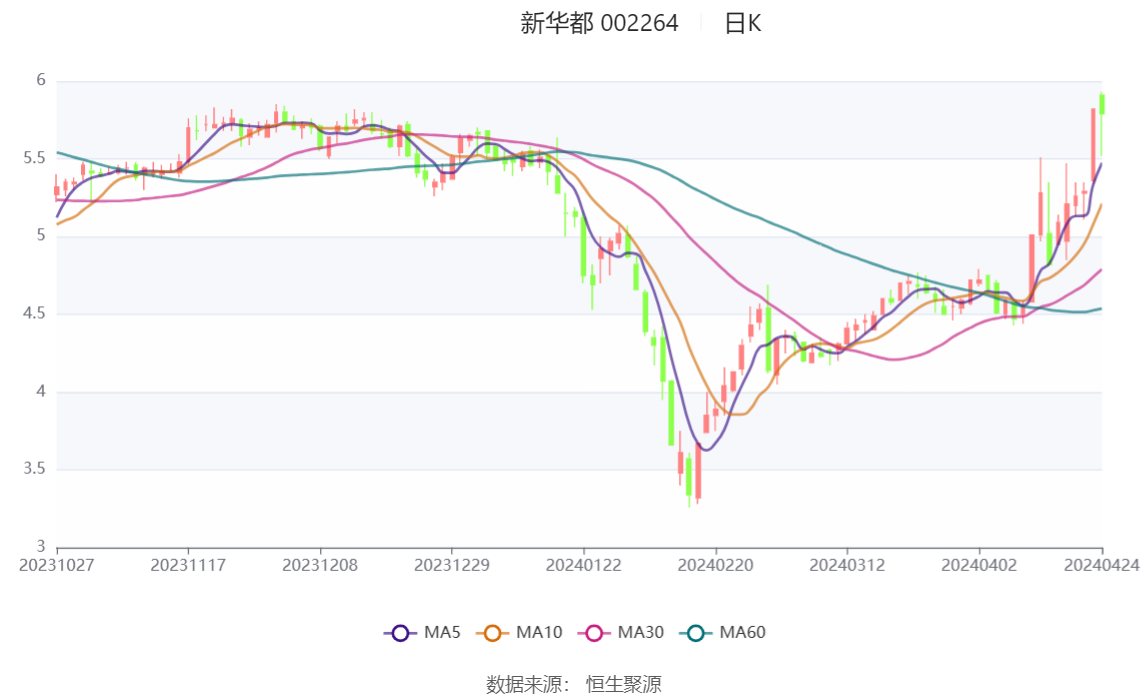Select the 20231229 date on x-axis
This screenshot has height=699, width=1148.
451,565
